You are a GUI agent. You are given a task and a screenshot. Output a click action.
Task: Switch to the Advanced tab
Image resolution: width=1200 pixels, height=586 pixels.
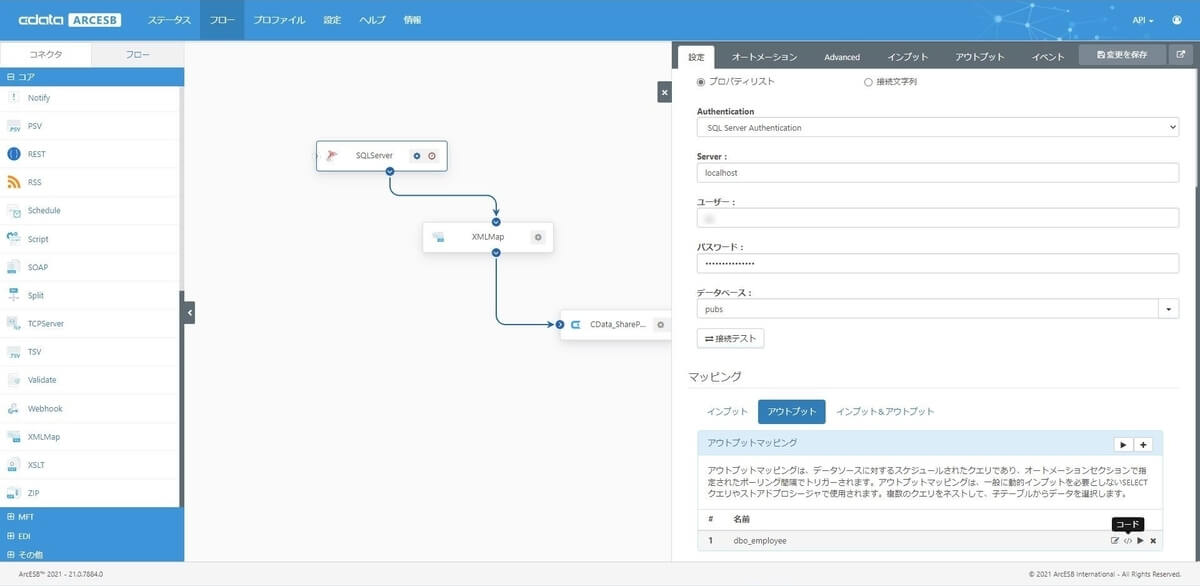click(x=842, y=57)
